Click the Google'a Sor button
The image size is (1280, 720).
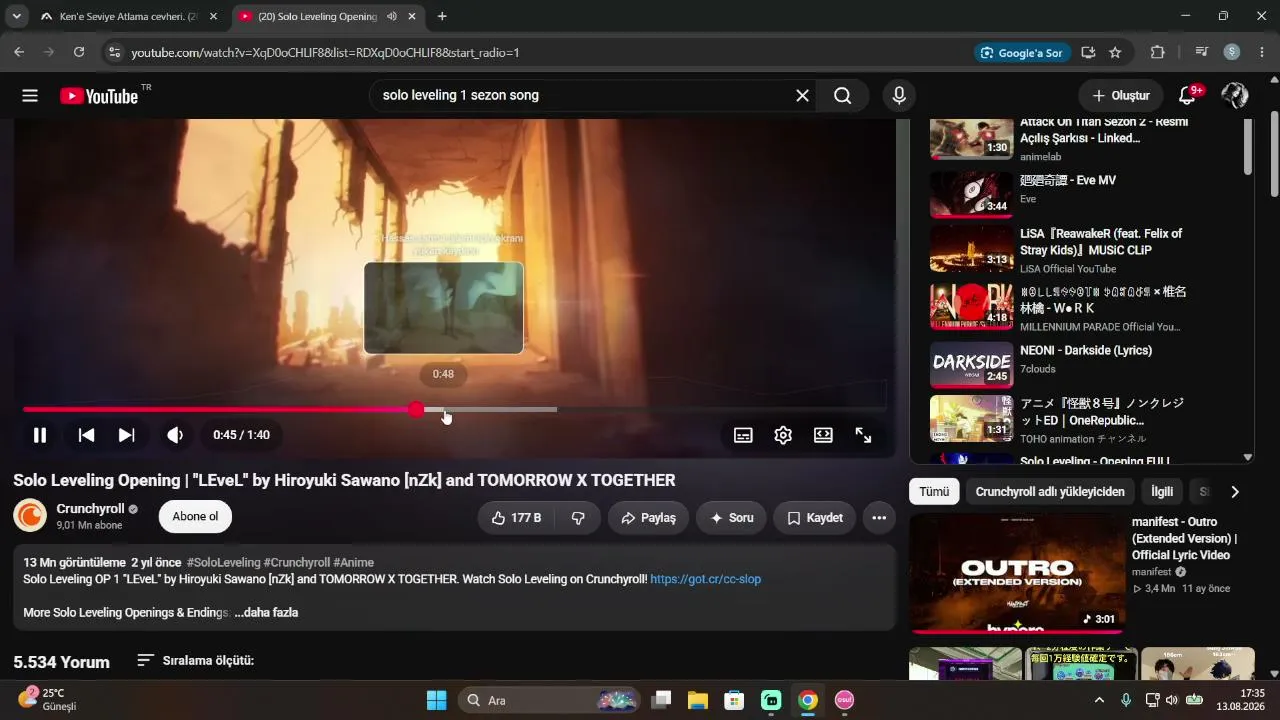tap(1021, 52)
